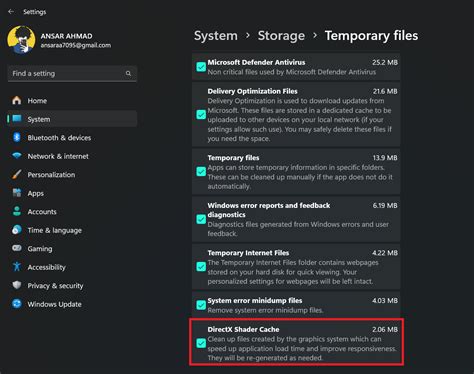Click 'Remove system error minidump files' description
The width and height of the screenshot is (474, 374).
(x=265, y=310)
